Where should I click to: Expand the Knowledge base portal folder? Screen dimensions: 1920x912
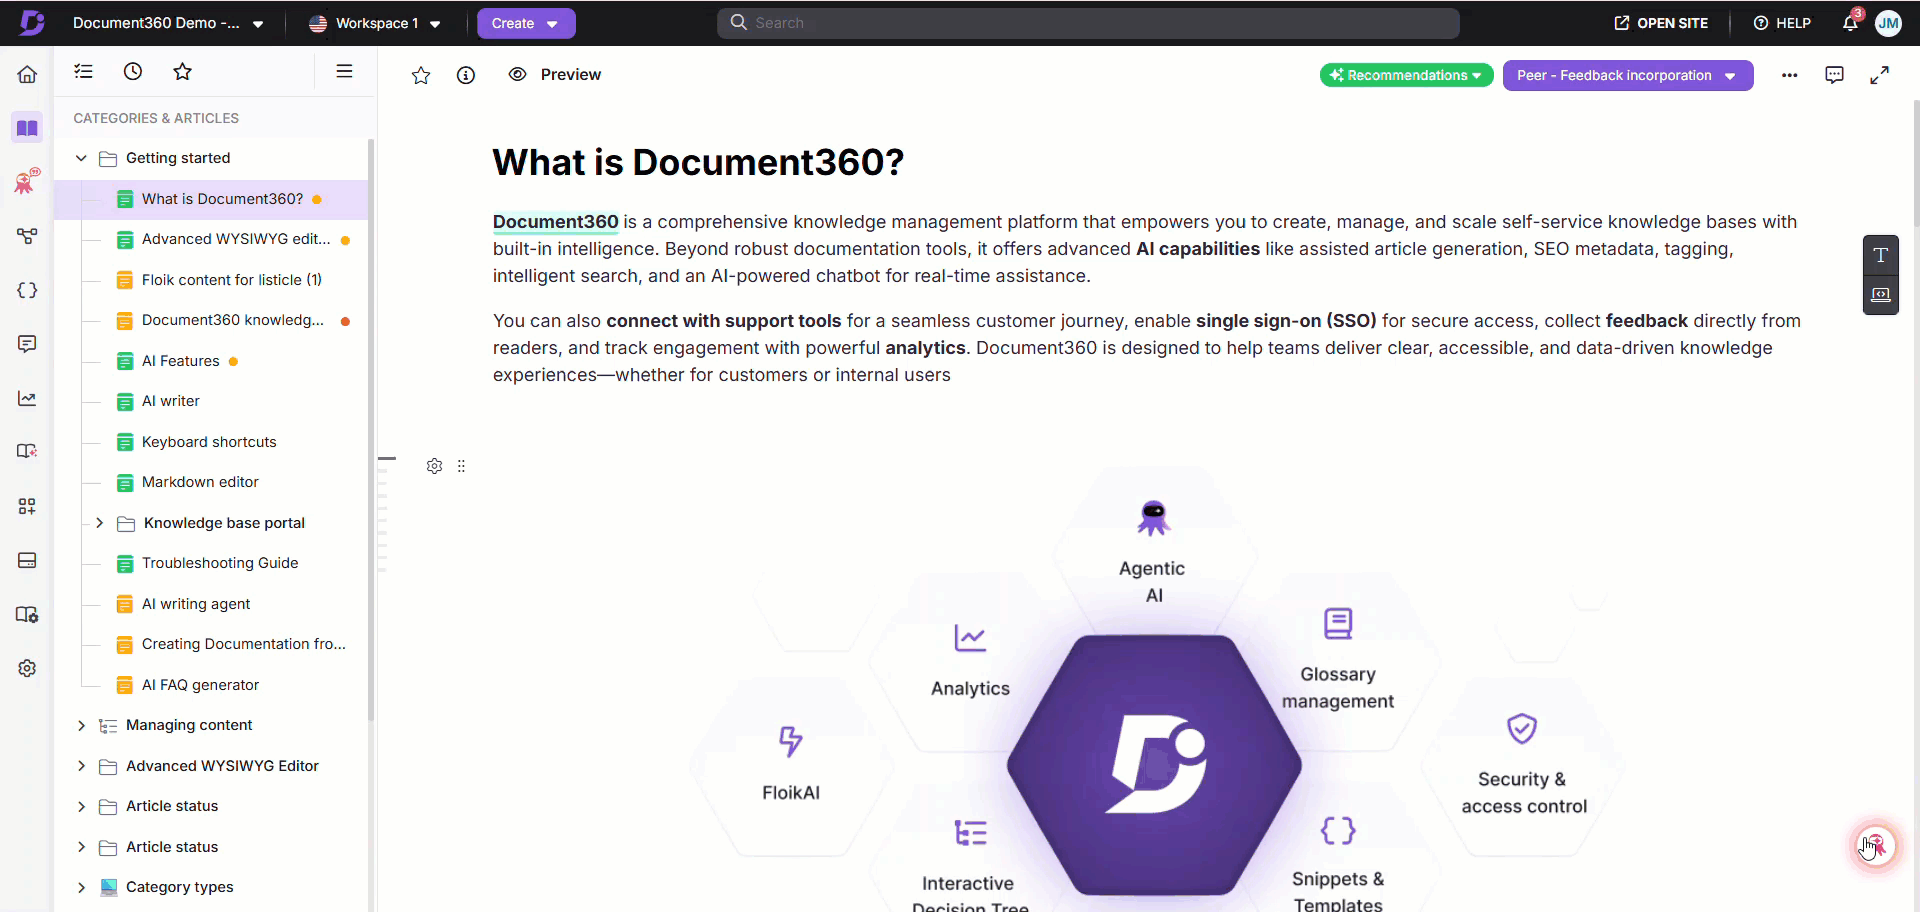100,523
